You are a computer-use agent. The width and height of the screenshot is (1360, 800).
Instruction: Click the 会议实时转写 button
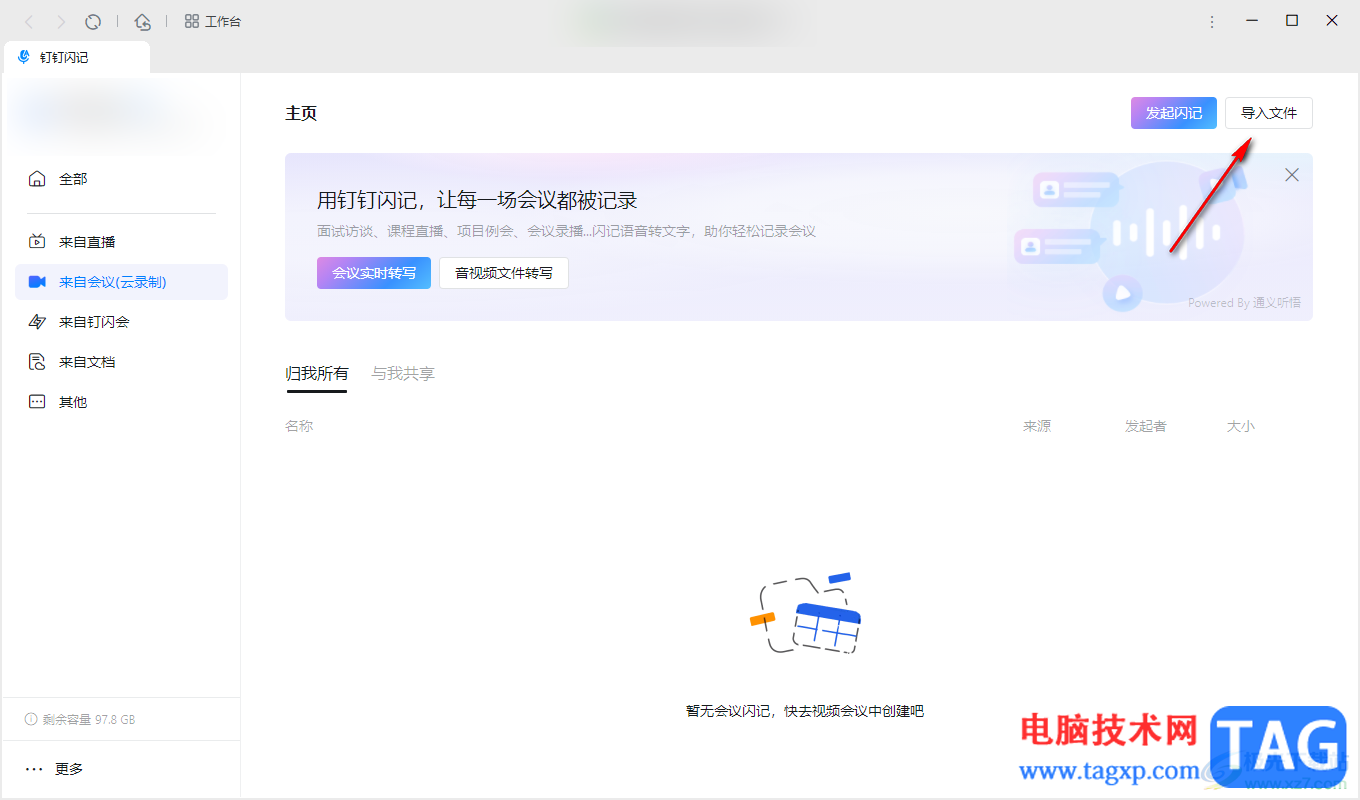(x=374, y=273)
